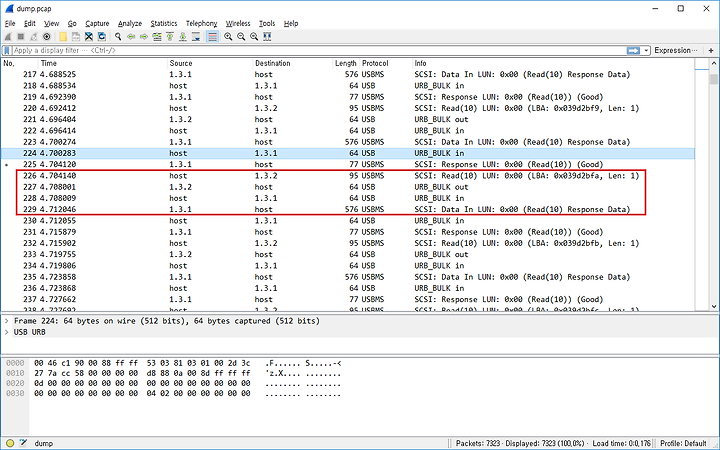Reset text zoom to normal size
The height and width of the screenshot is (450, 720).
click(x=254, y=37)
